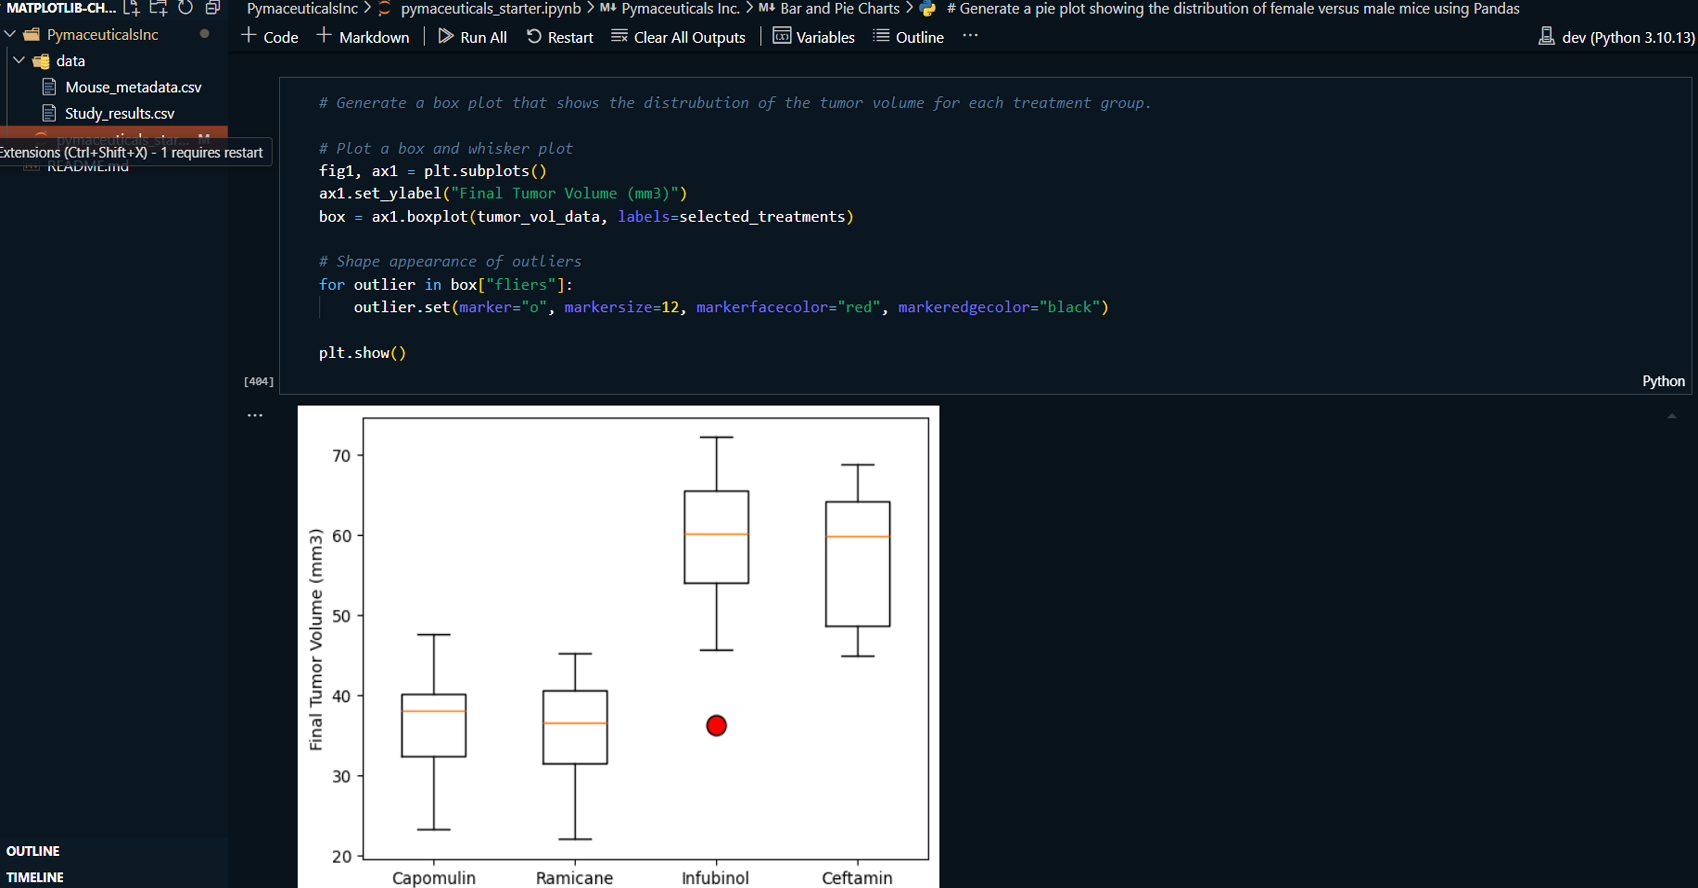Clear All Outputs in notebook
Screen dimensions: 1698x888
pyautogui.click(x=678, y=37)
